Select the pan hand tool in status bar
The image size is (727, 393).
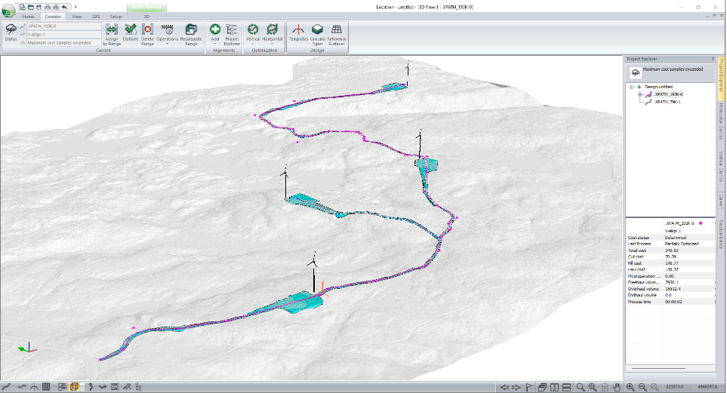click(616, 387)
